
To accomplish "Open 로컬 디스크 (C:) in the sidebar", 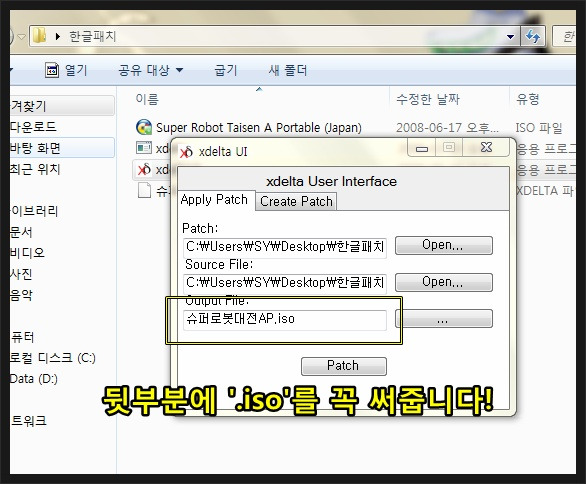I will pyautogui.click(x=52, y=358).
